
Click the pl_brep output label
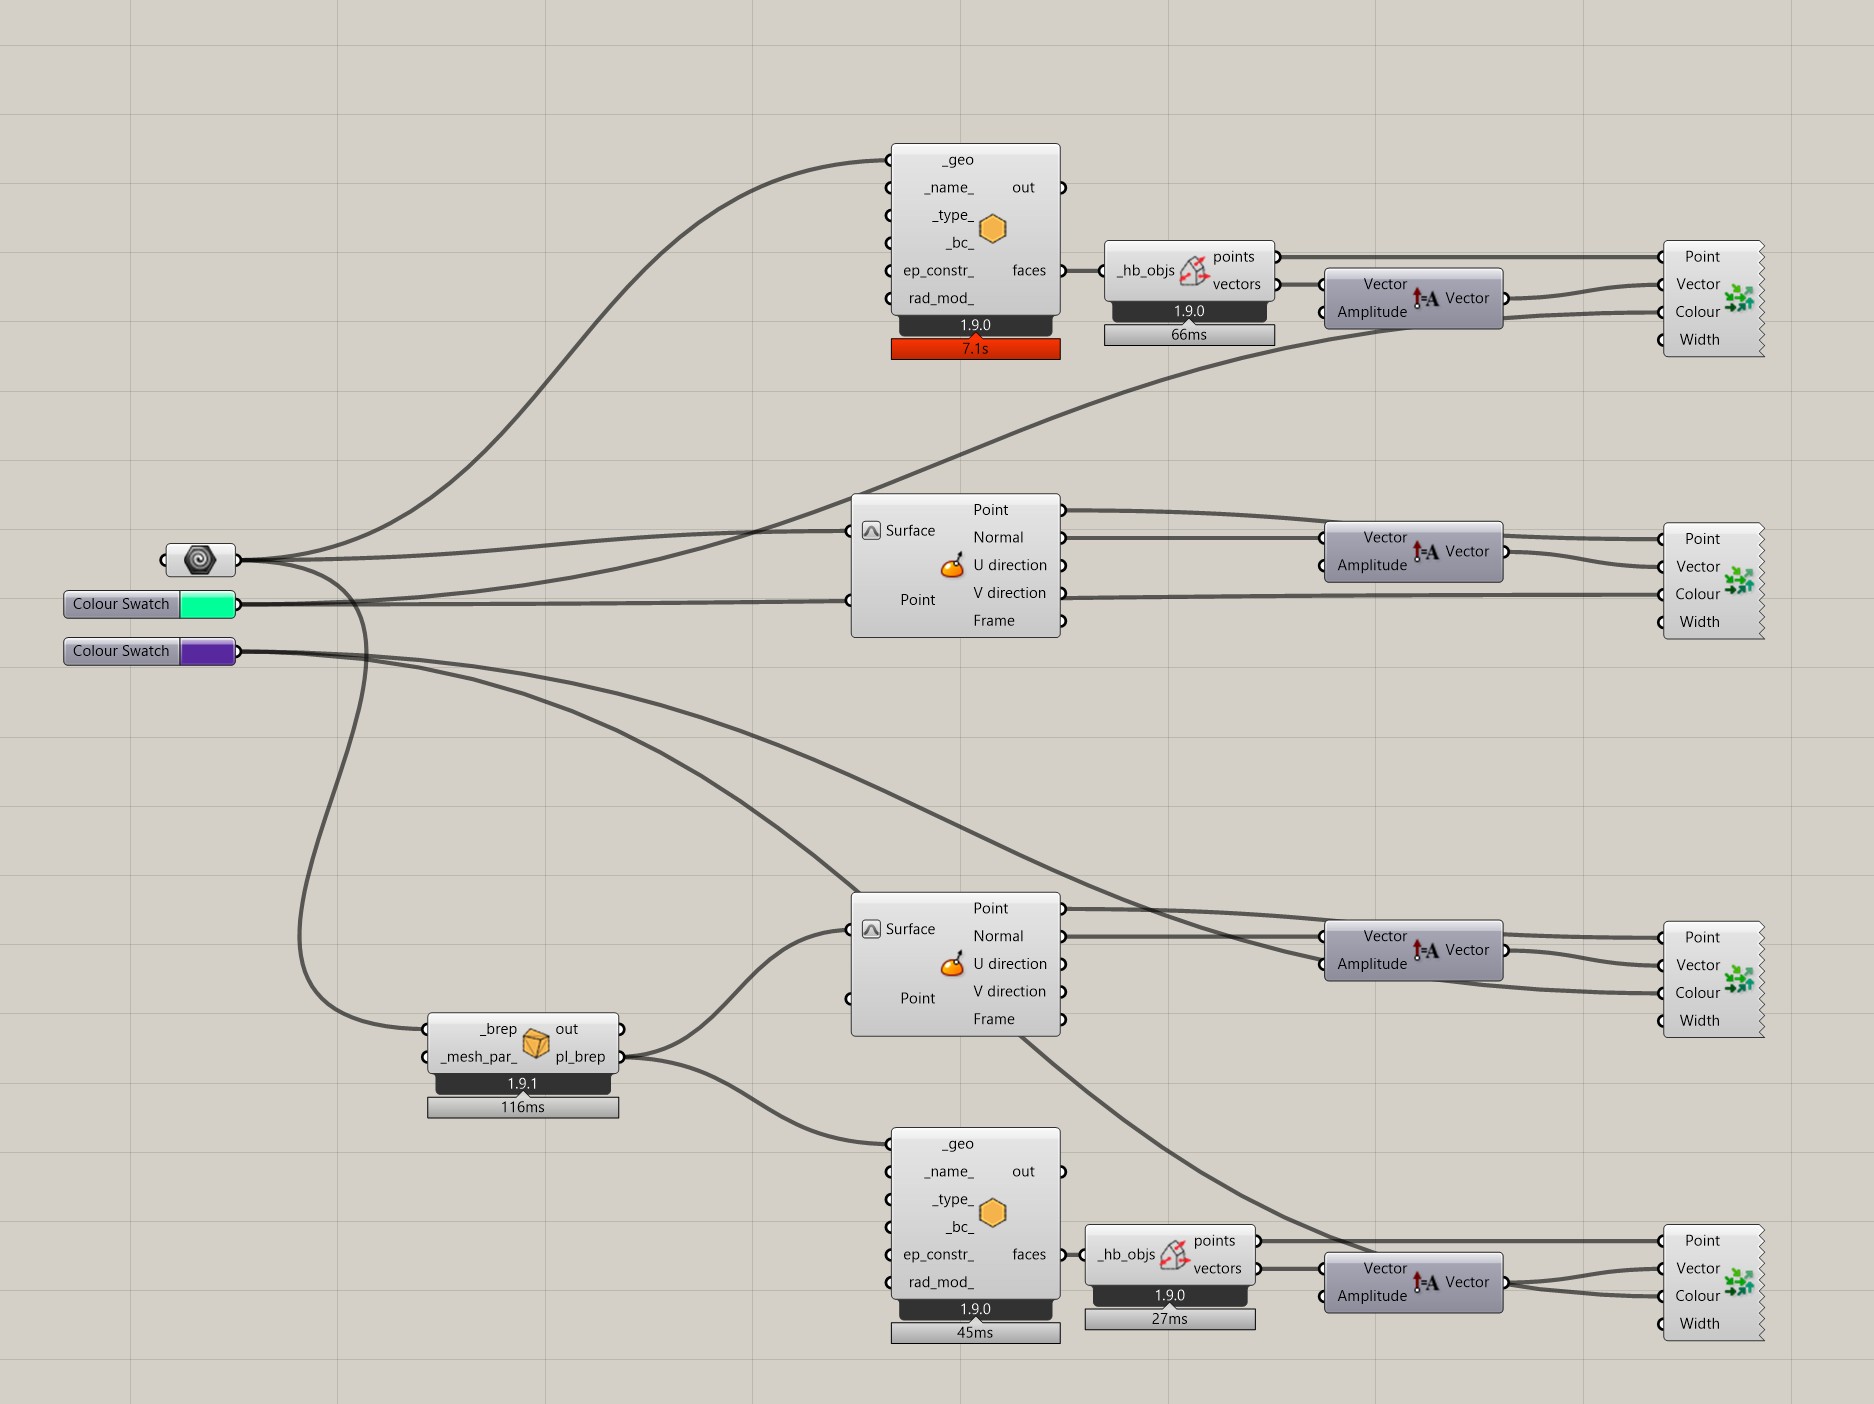[x=580, y=1057]
